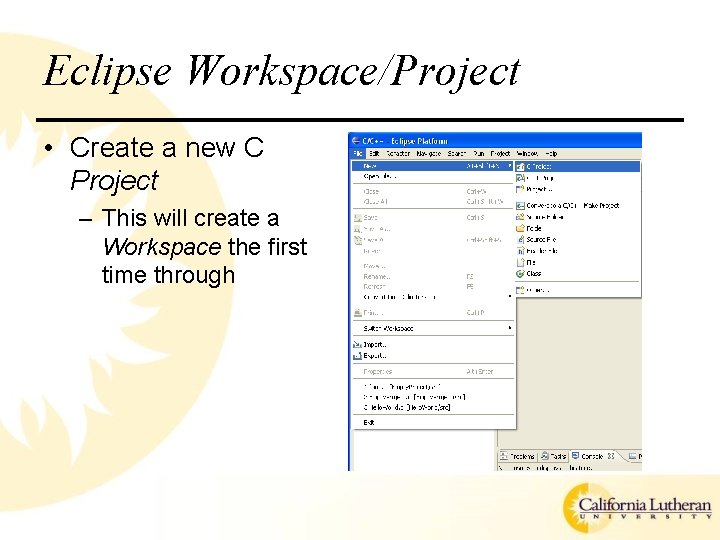
Task: Choose Exit from the File menu
Action: 433,422
